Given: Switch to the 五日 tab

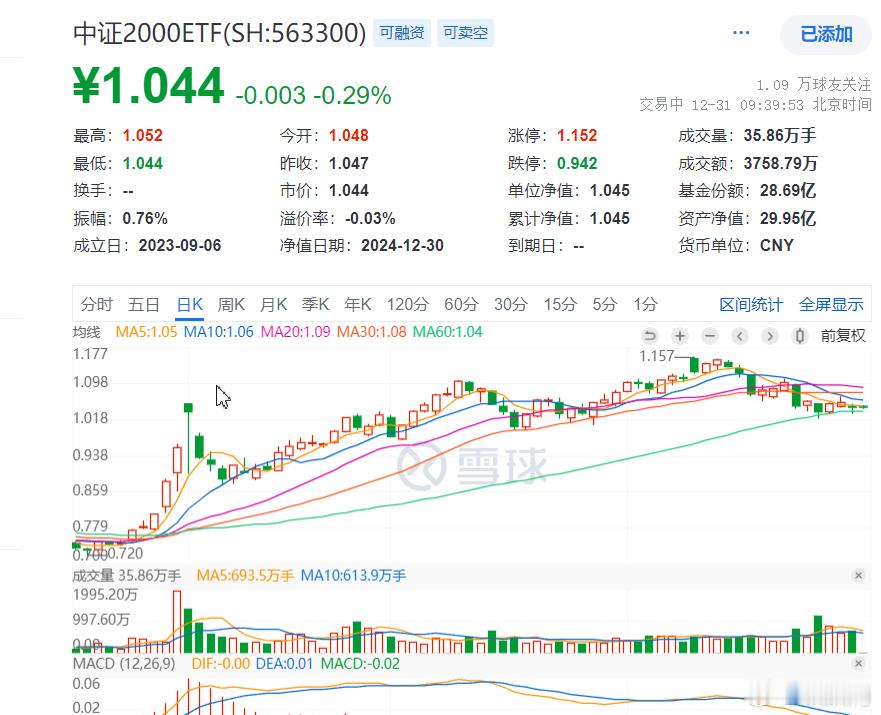Looking at the screenshot, I should 144,304.
